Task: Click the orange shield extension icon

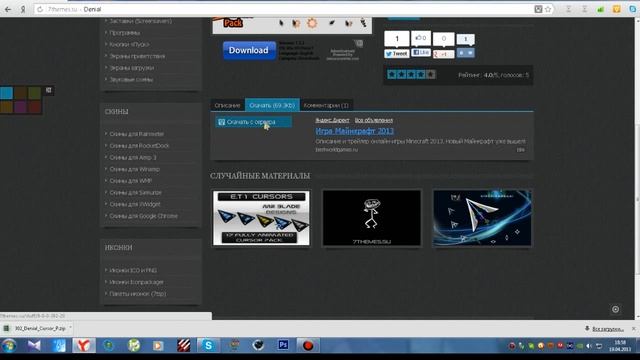Action: (x=617, y=9)
